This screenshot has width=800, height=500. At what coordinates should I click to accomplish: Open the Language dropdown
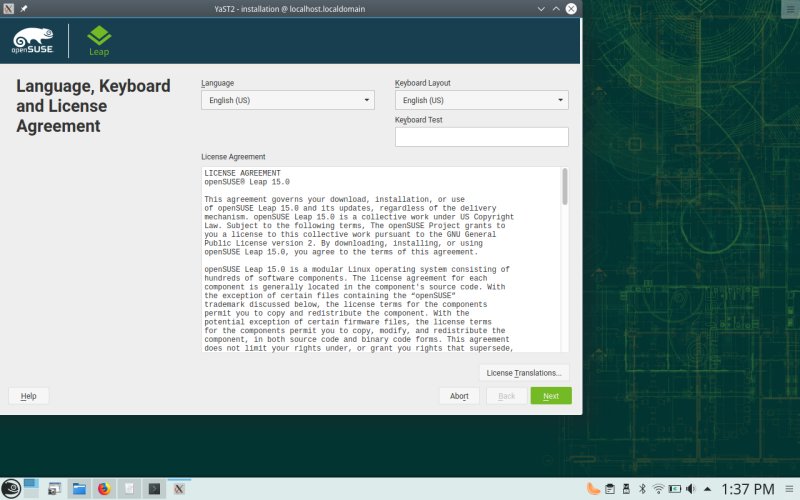[x=288, y=100]
